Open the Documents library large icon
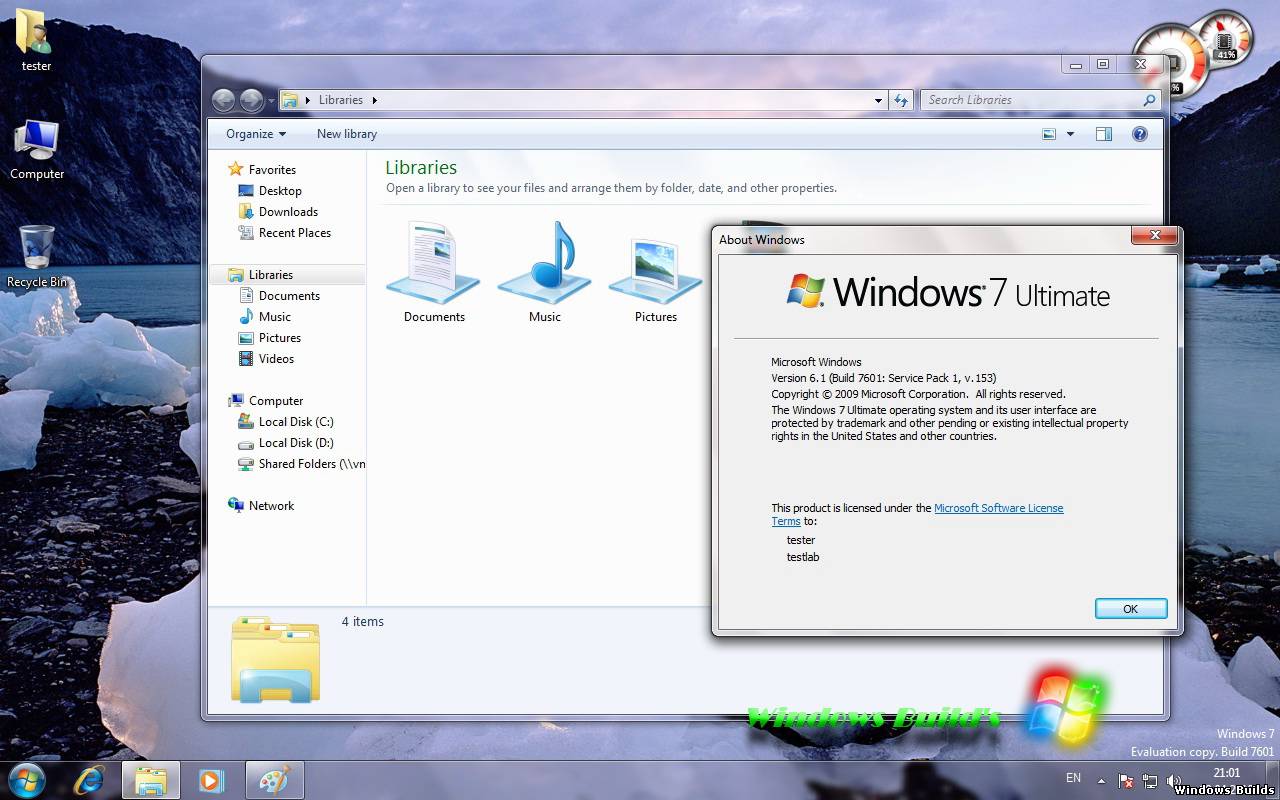 pos(434,272)
